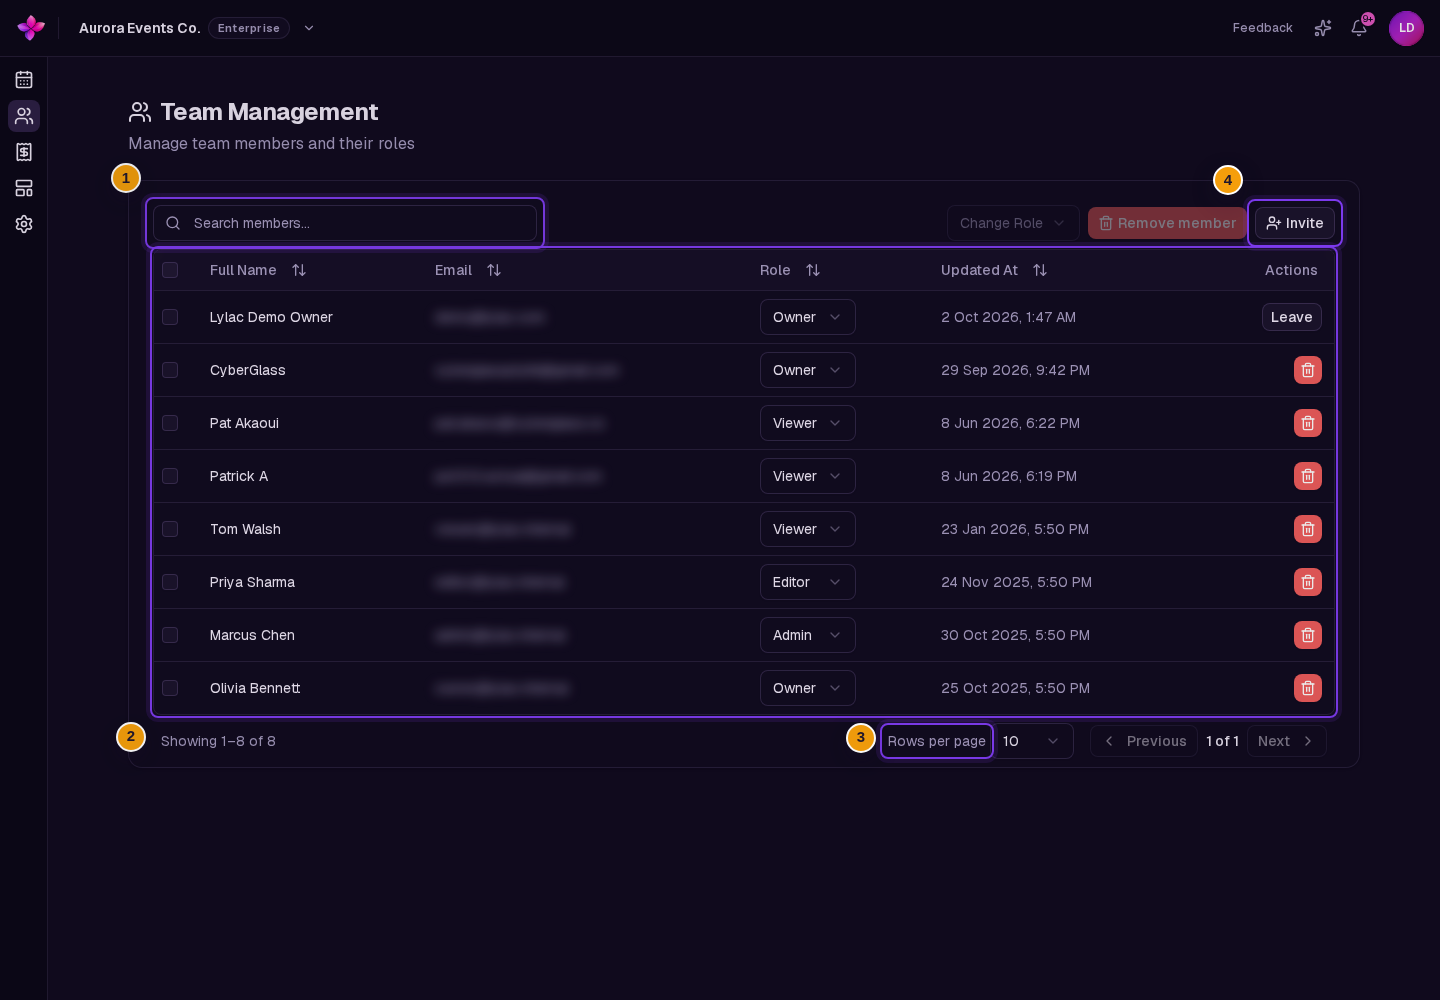Open the sparkle AI assistant icon
The image size is (1440, 1000).
(1323, 28)
